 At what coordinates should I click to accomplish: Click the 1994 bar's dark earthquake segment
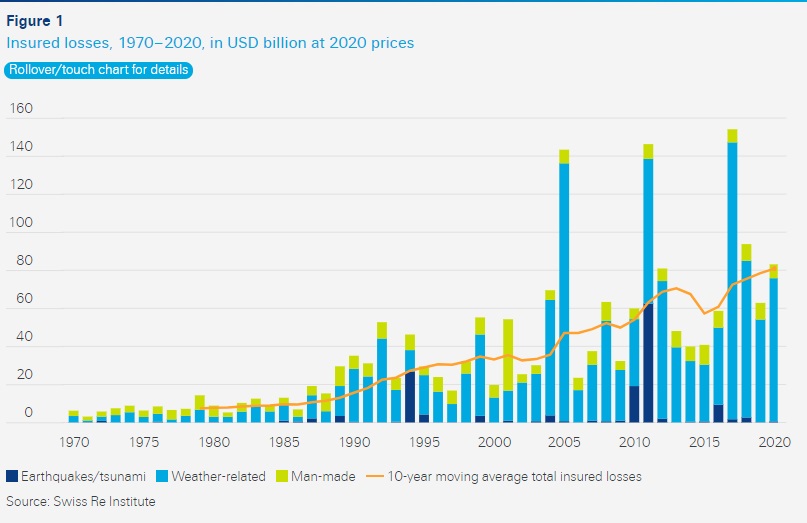(410, 396)
